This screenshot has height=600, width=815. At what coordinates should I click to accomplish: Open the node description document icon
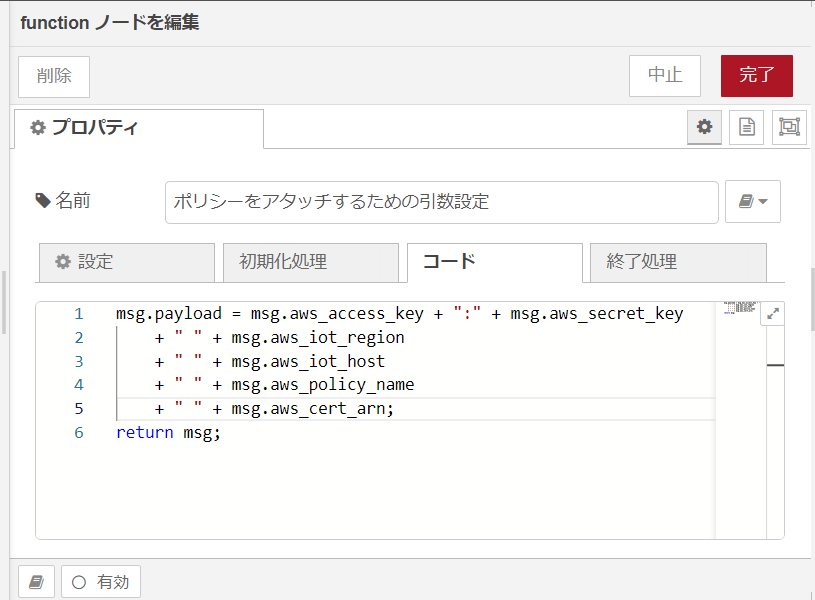(746, 127)
